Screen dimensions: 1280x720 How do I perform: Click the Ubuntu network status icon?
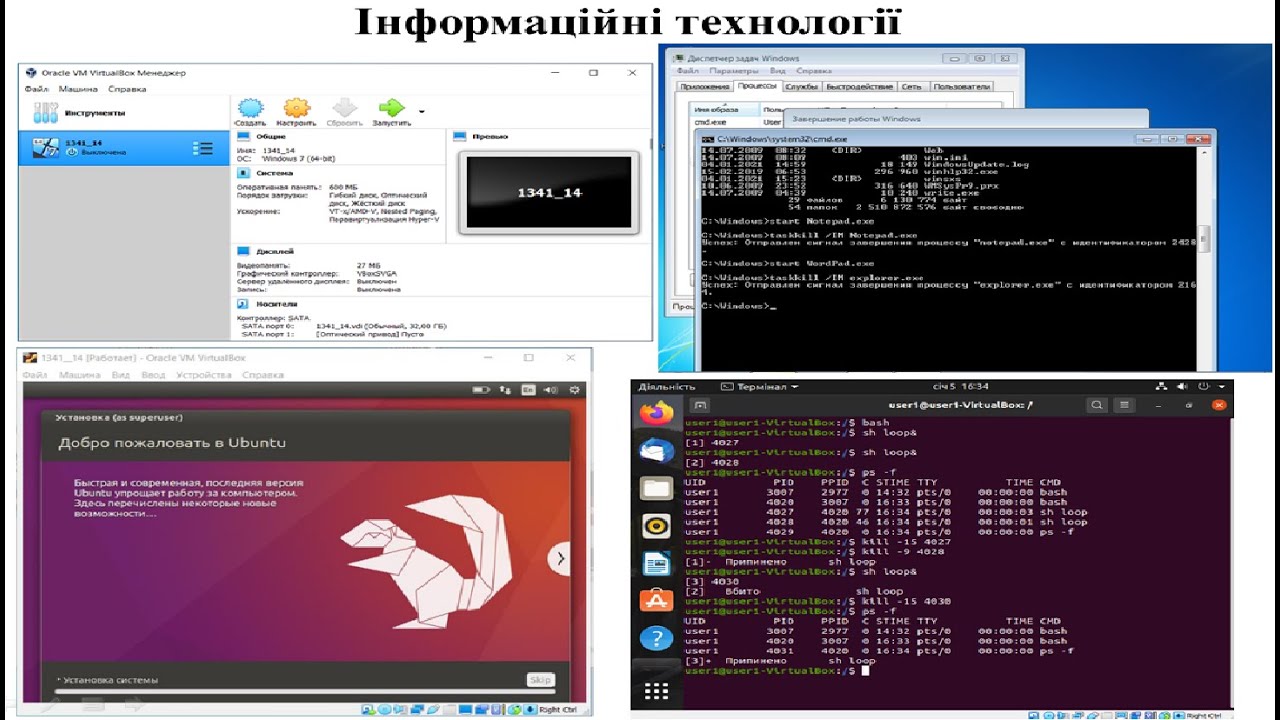[1161, 386]
